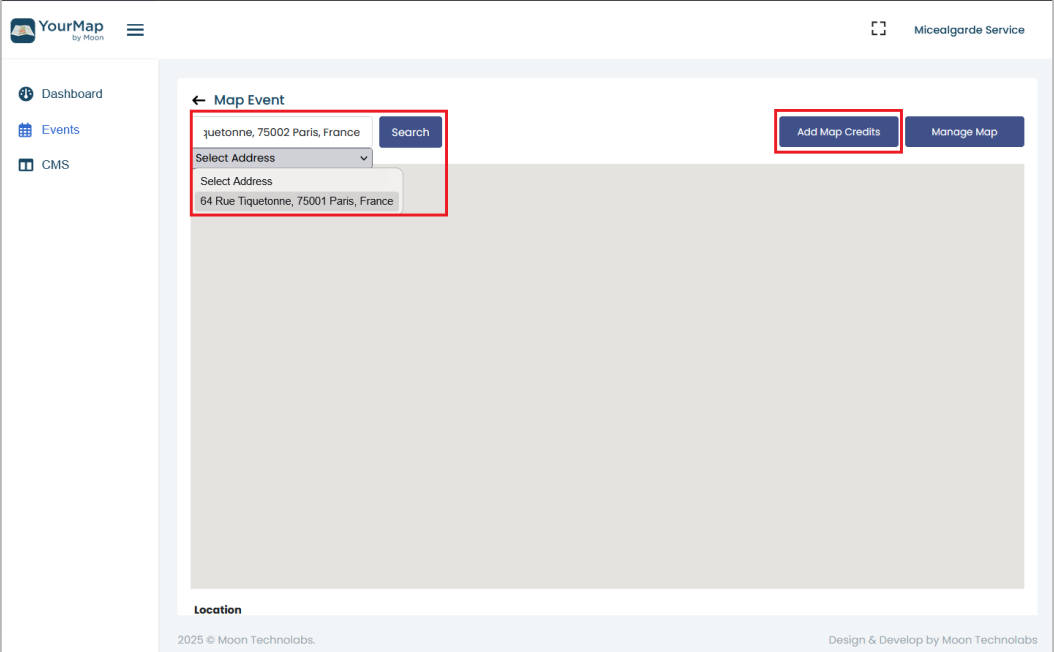Image resolution: width=1054 pixels, height=652 pixels.
Task: Focus the address search text field
Action: 282,132
